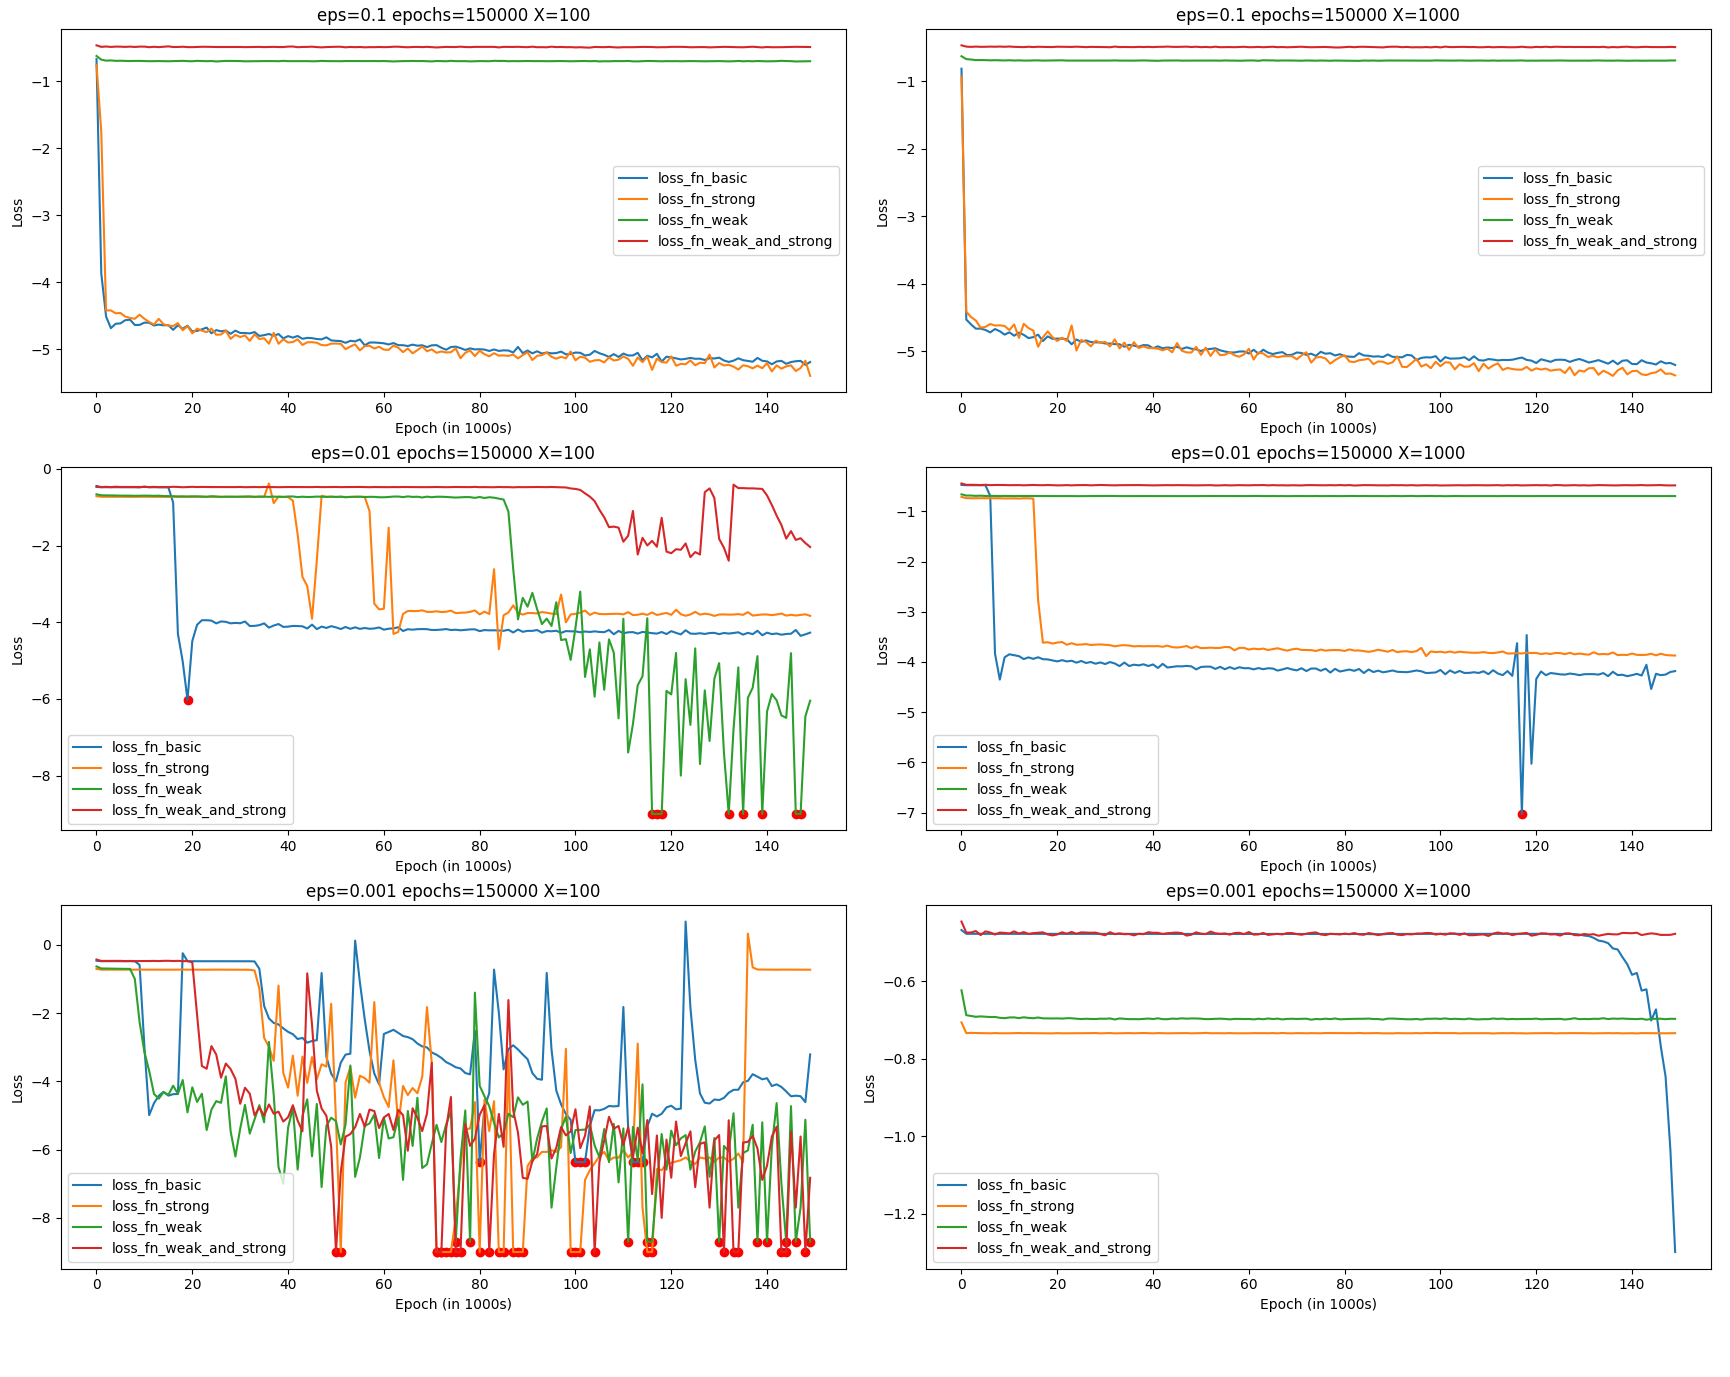Click y-axis tick '−0.6' in the eps=0.001 X=1000 plot
This screenshot has height=1377, width=1730.
(x=900, y=982)
